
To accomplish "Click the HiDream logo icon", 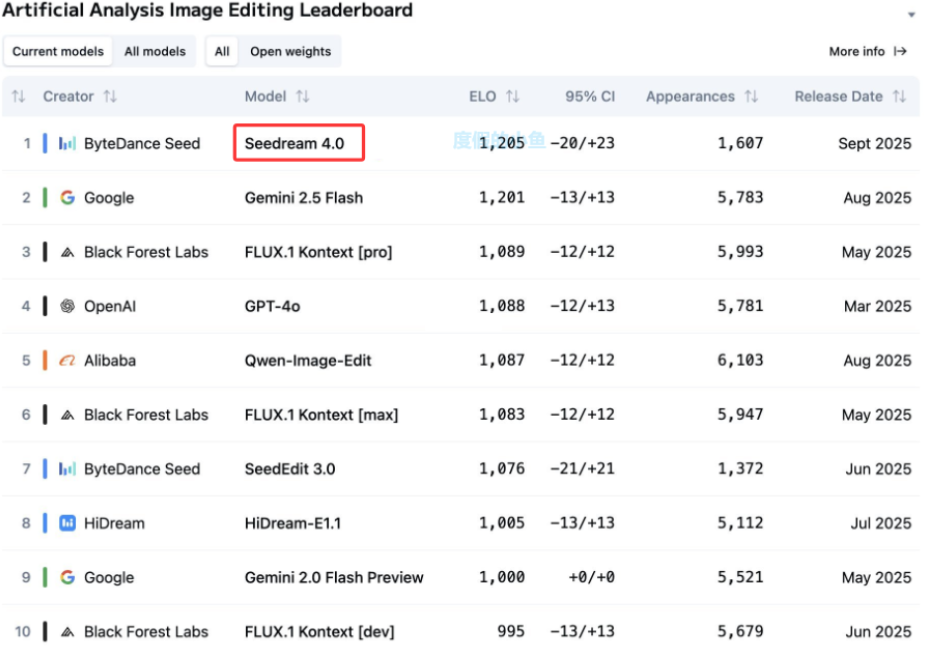I will point(67,523).
